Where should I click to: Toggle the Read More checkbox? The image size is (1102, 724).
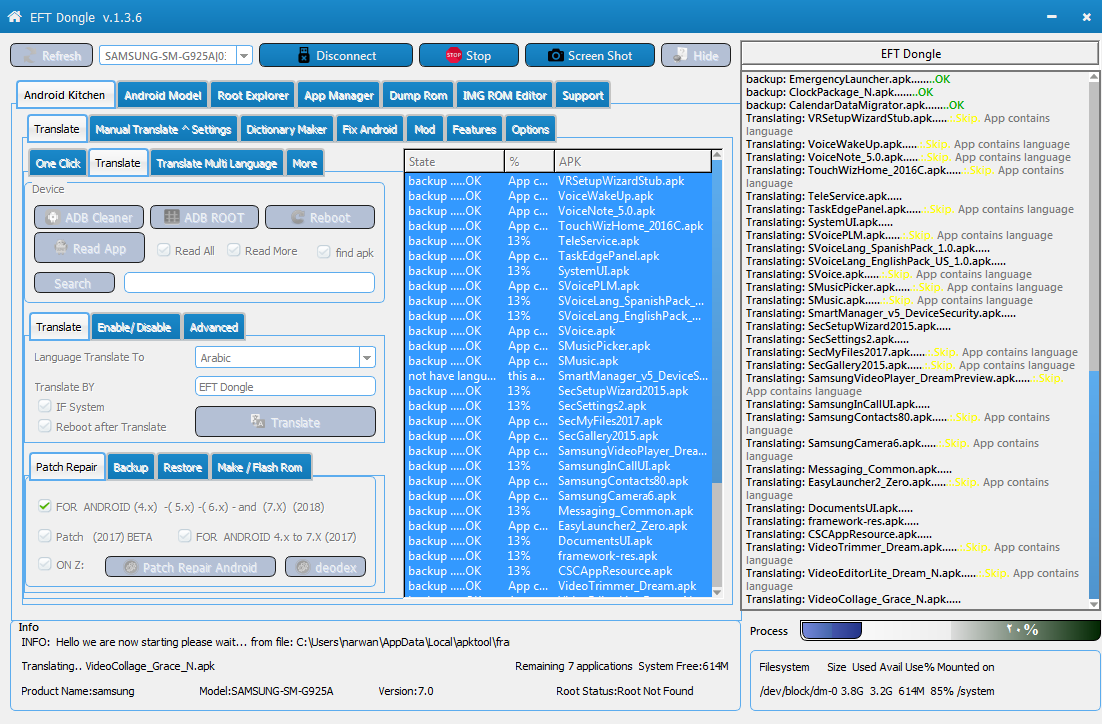234,250
